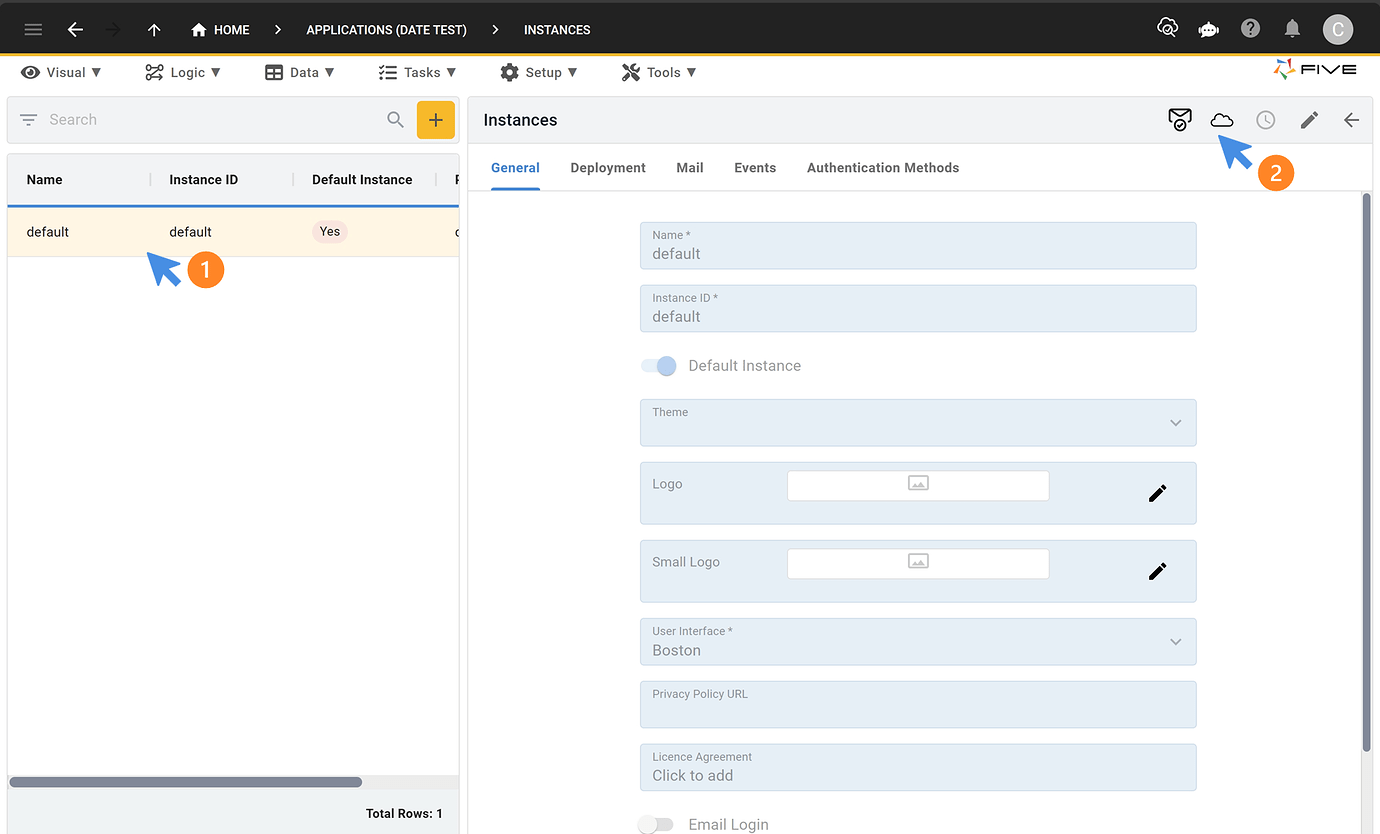Screen dimensions: 1380x834
Task: Click the yellow plus button to add instance
Action: tap(436, 119)
